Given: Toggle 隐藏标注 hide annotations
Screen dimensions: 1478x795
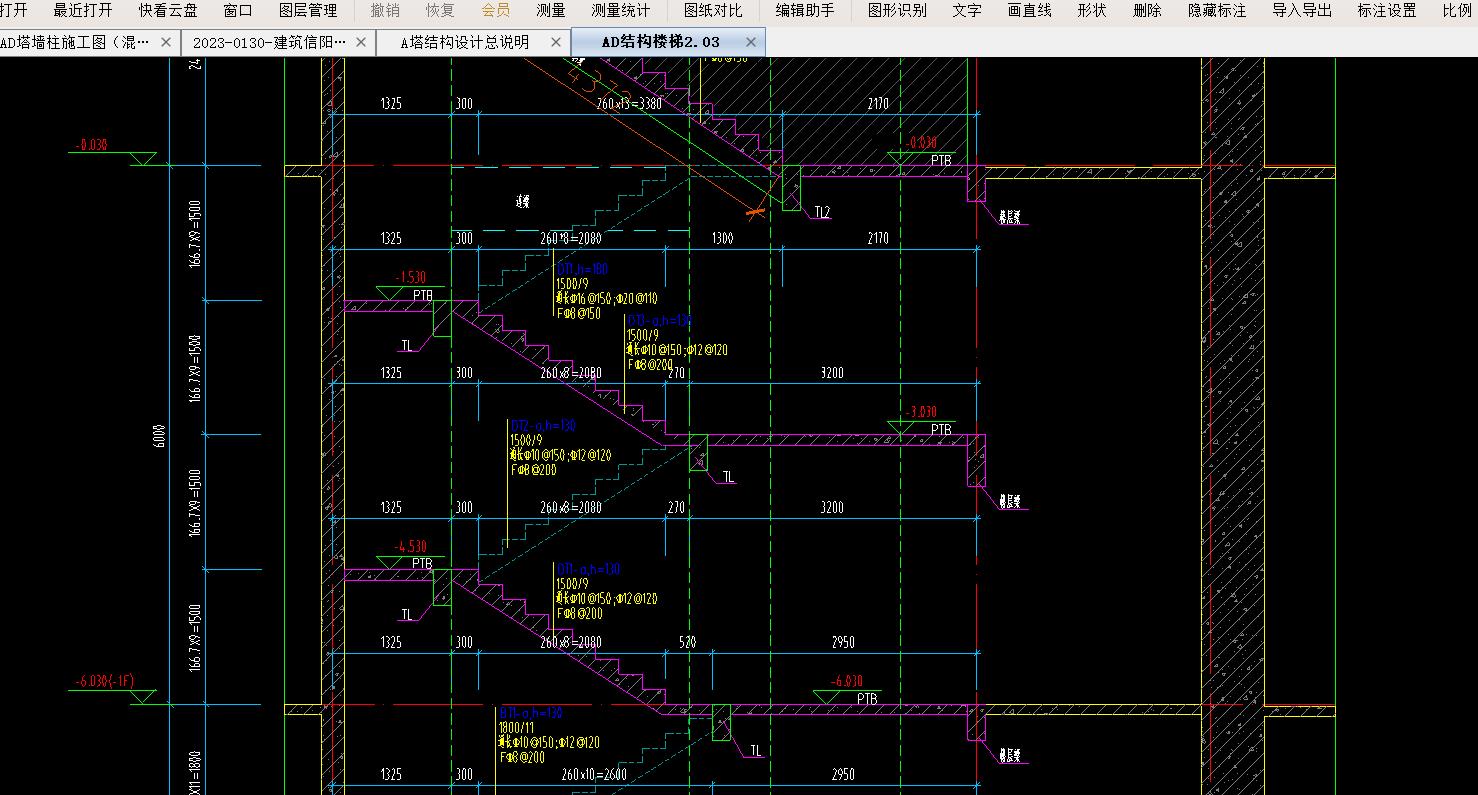Looking at the screenshot, I should pos(1218,11).
